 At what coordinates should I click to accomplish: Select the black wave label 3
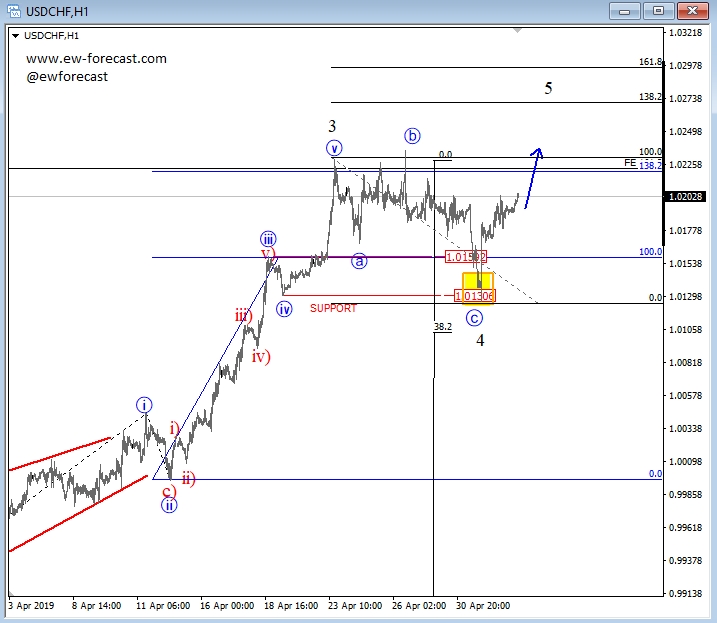coord(332,126)
